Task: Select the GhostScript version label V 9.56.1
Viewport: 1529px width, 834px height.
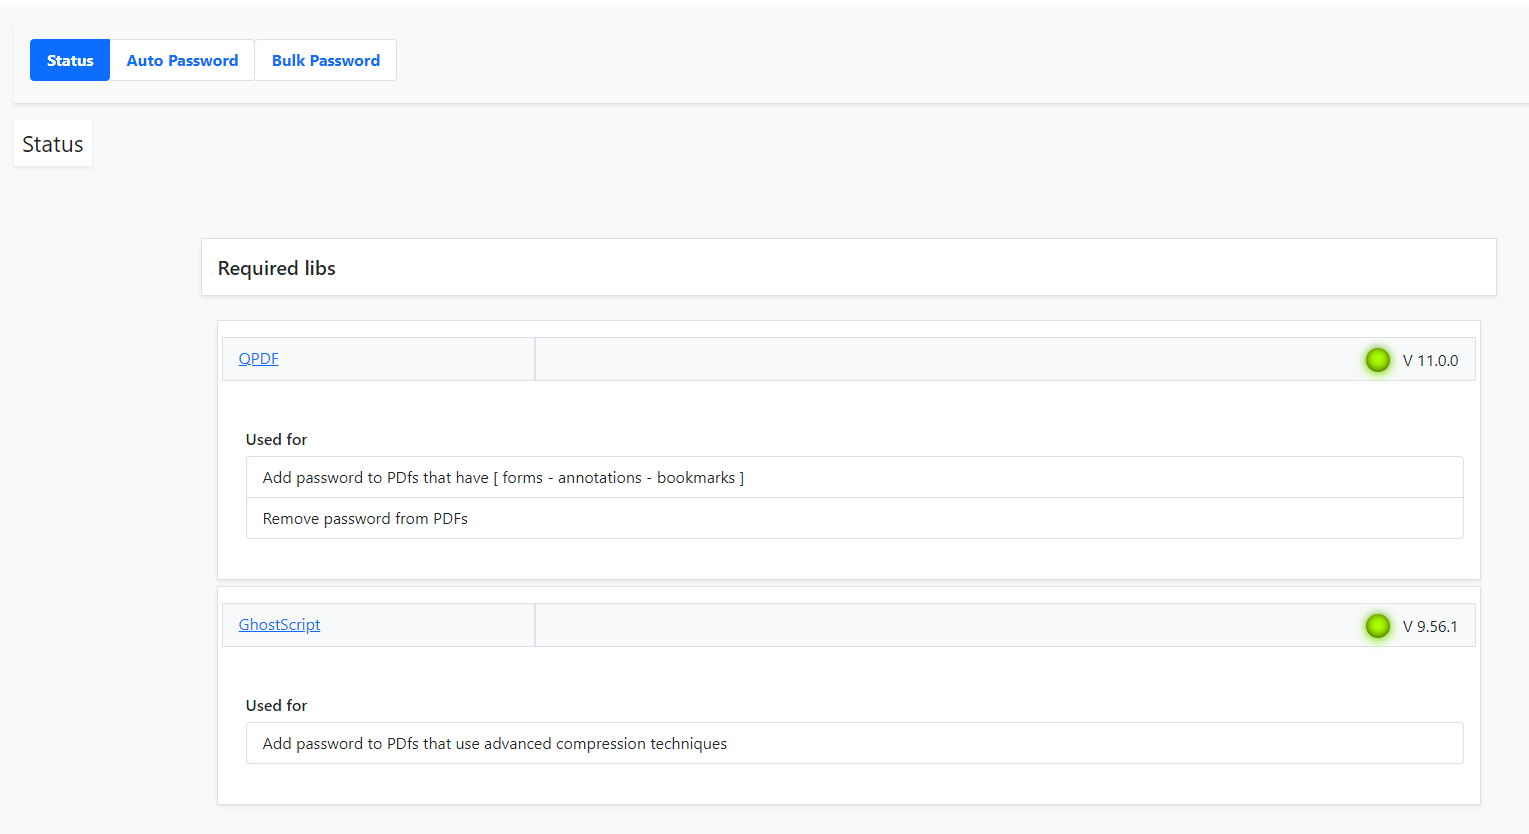Action: (x=1429, y=625)
